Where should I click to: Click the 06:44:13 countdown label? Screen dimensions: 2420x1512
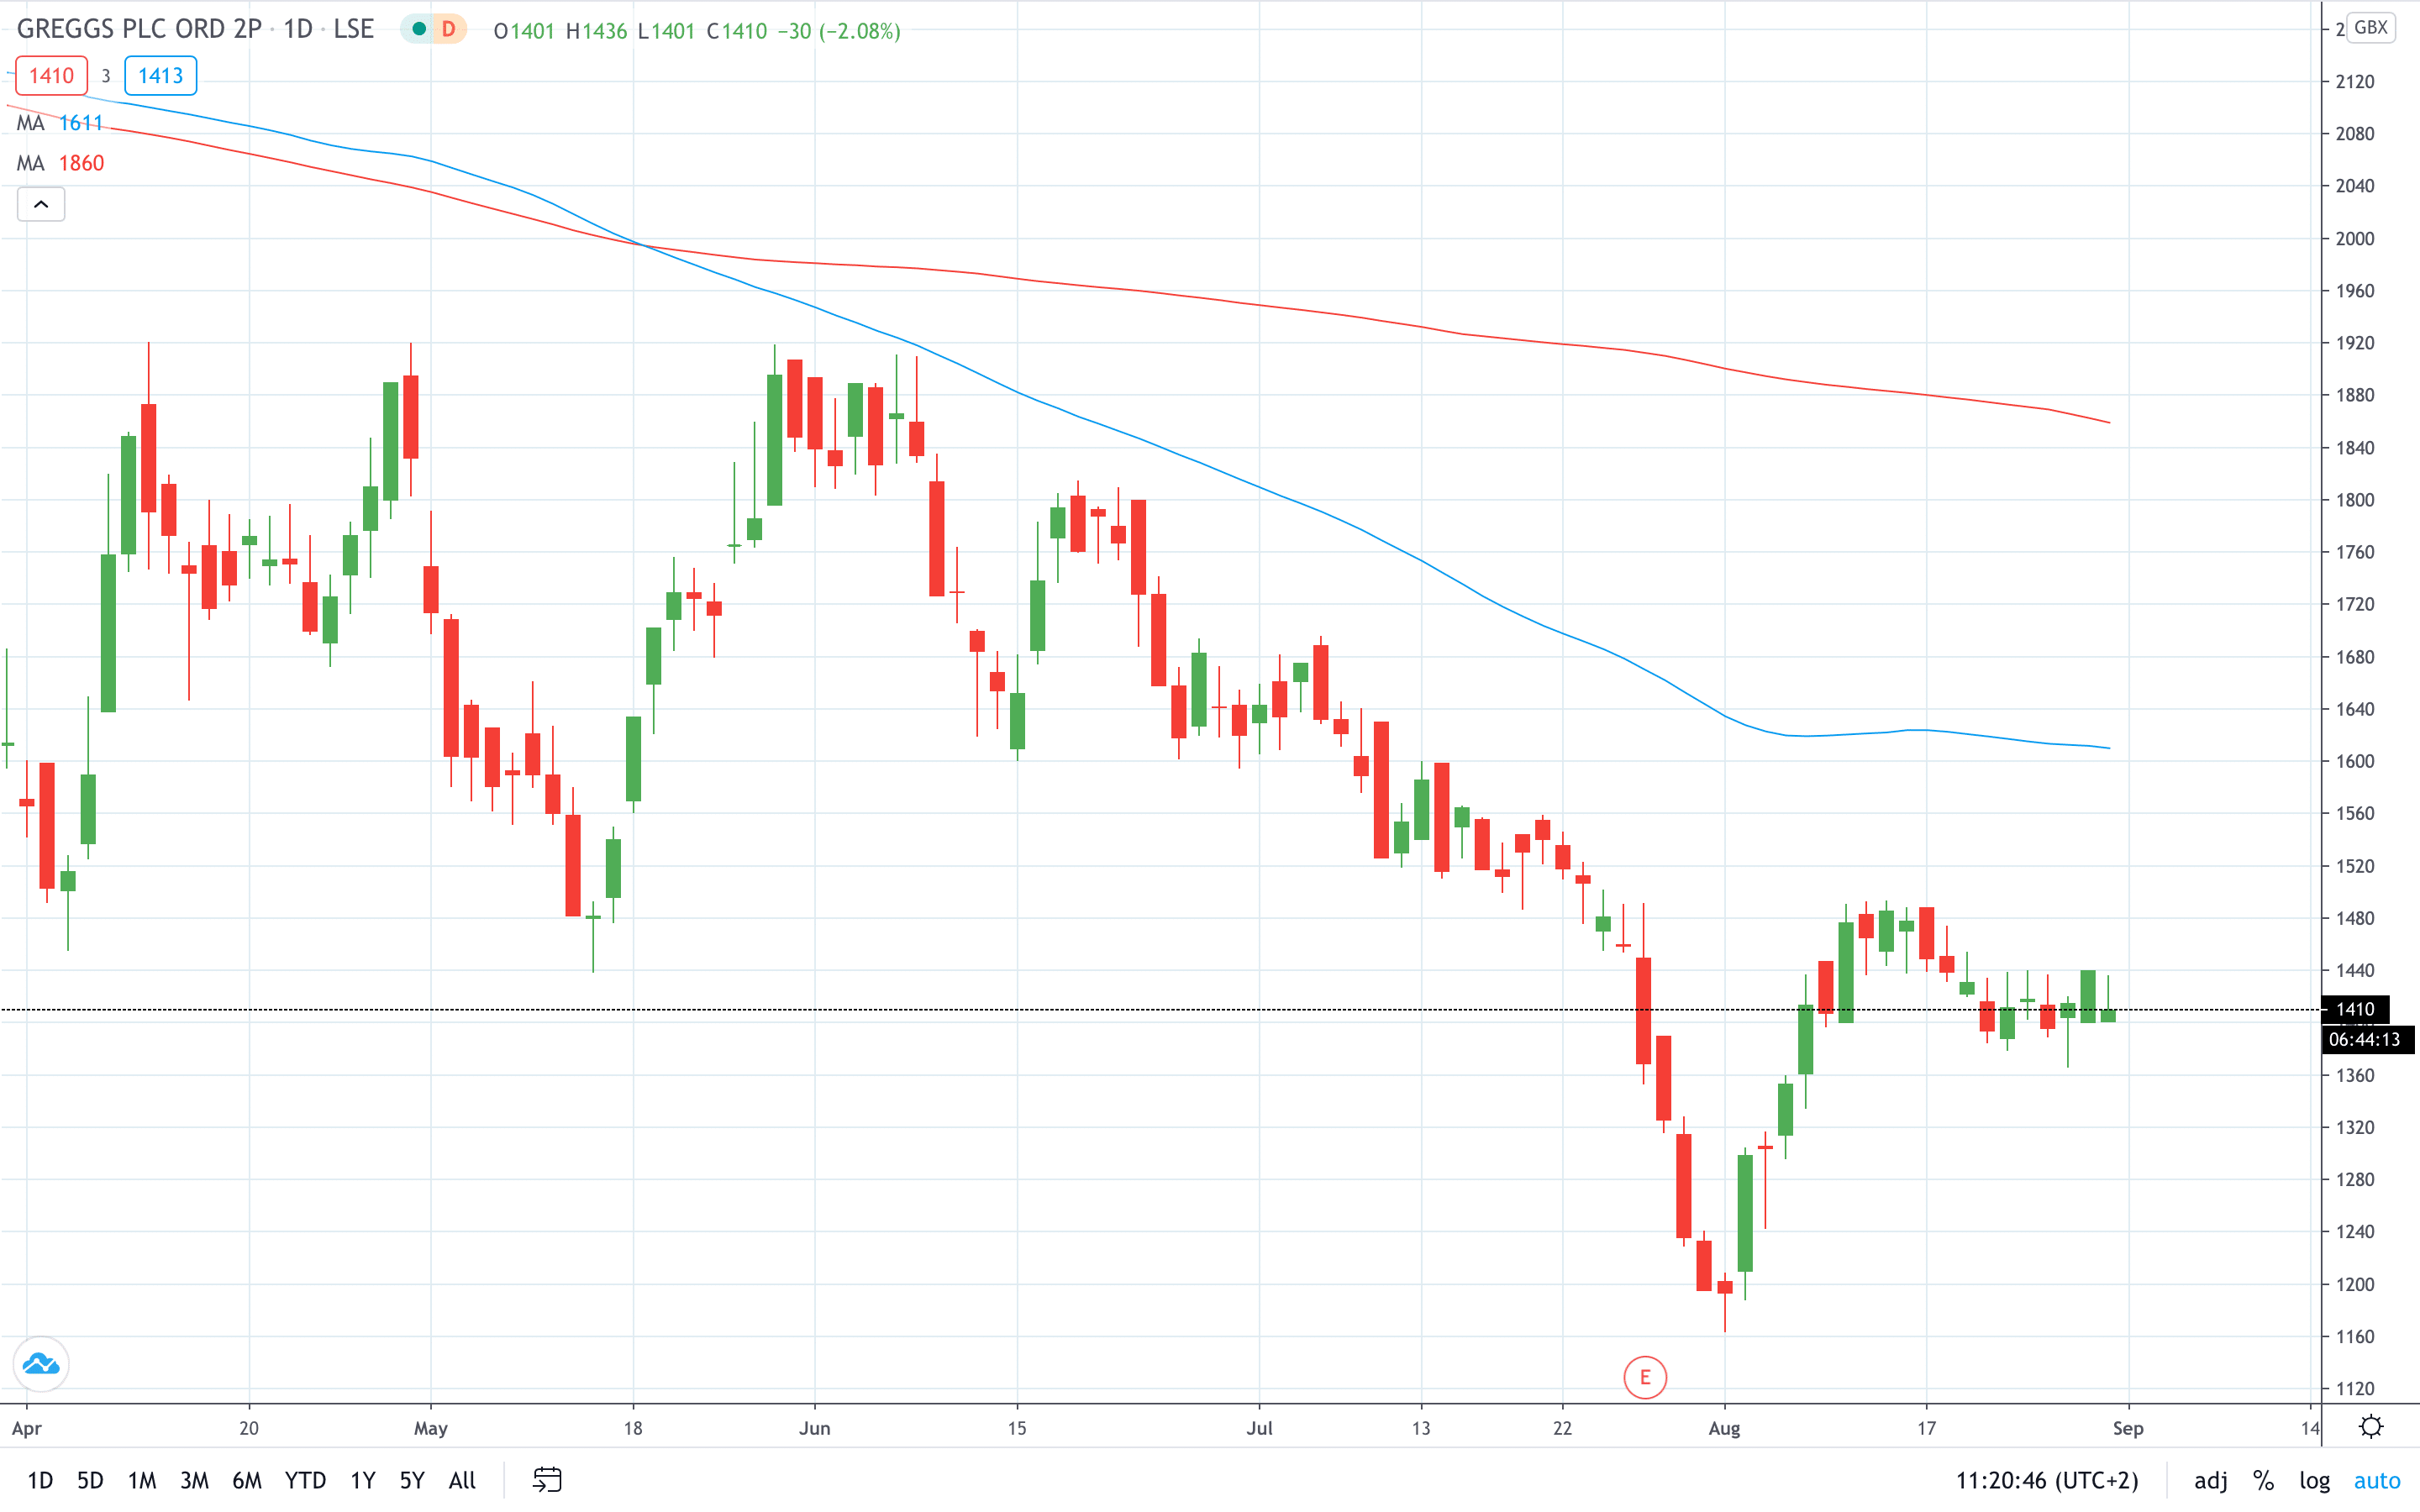[2365, 1039]
